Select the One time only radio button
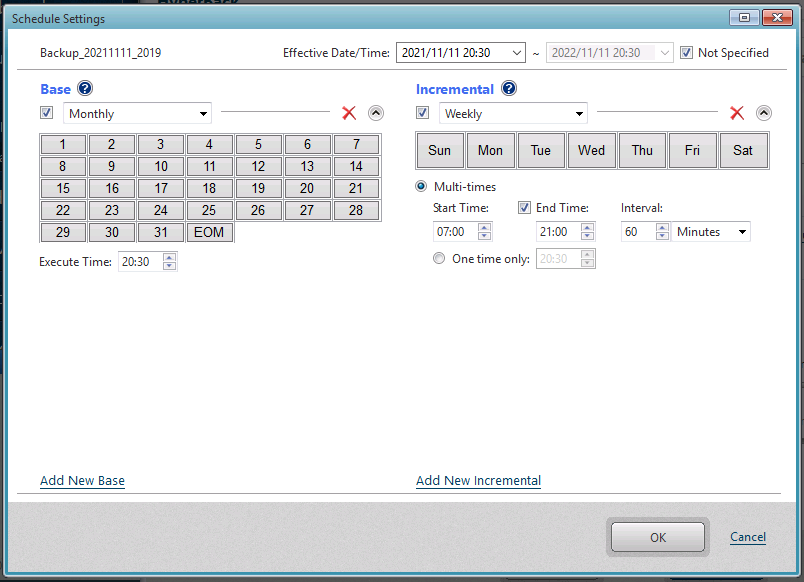Viewport: 804px width, 582px height. tap(440, 259)
